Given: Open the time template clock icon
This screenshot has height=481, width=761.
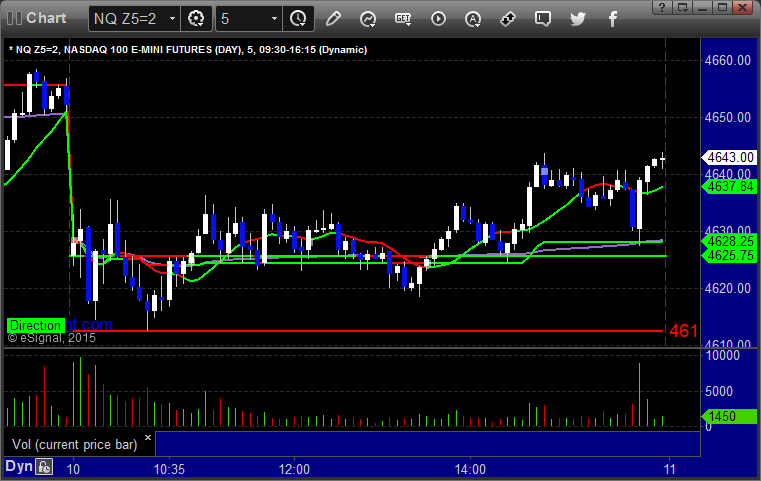Looking at the screenshot, I should [298, 19].
